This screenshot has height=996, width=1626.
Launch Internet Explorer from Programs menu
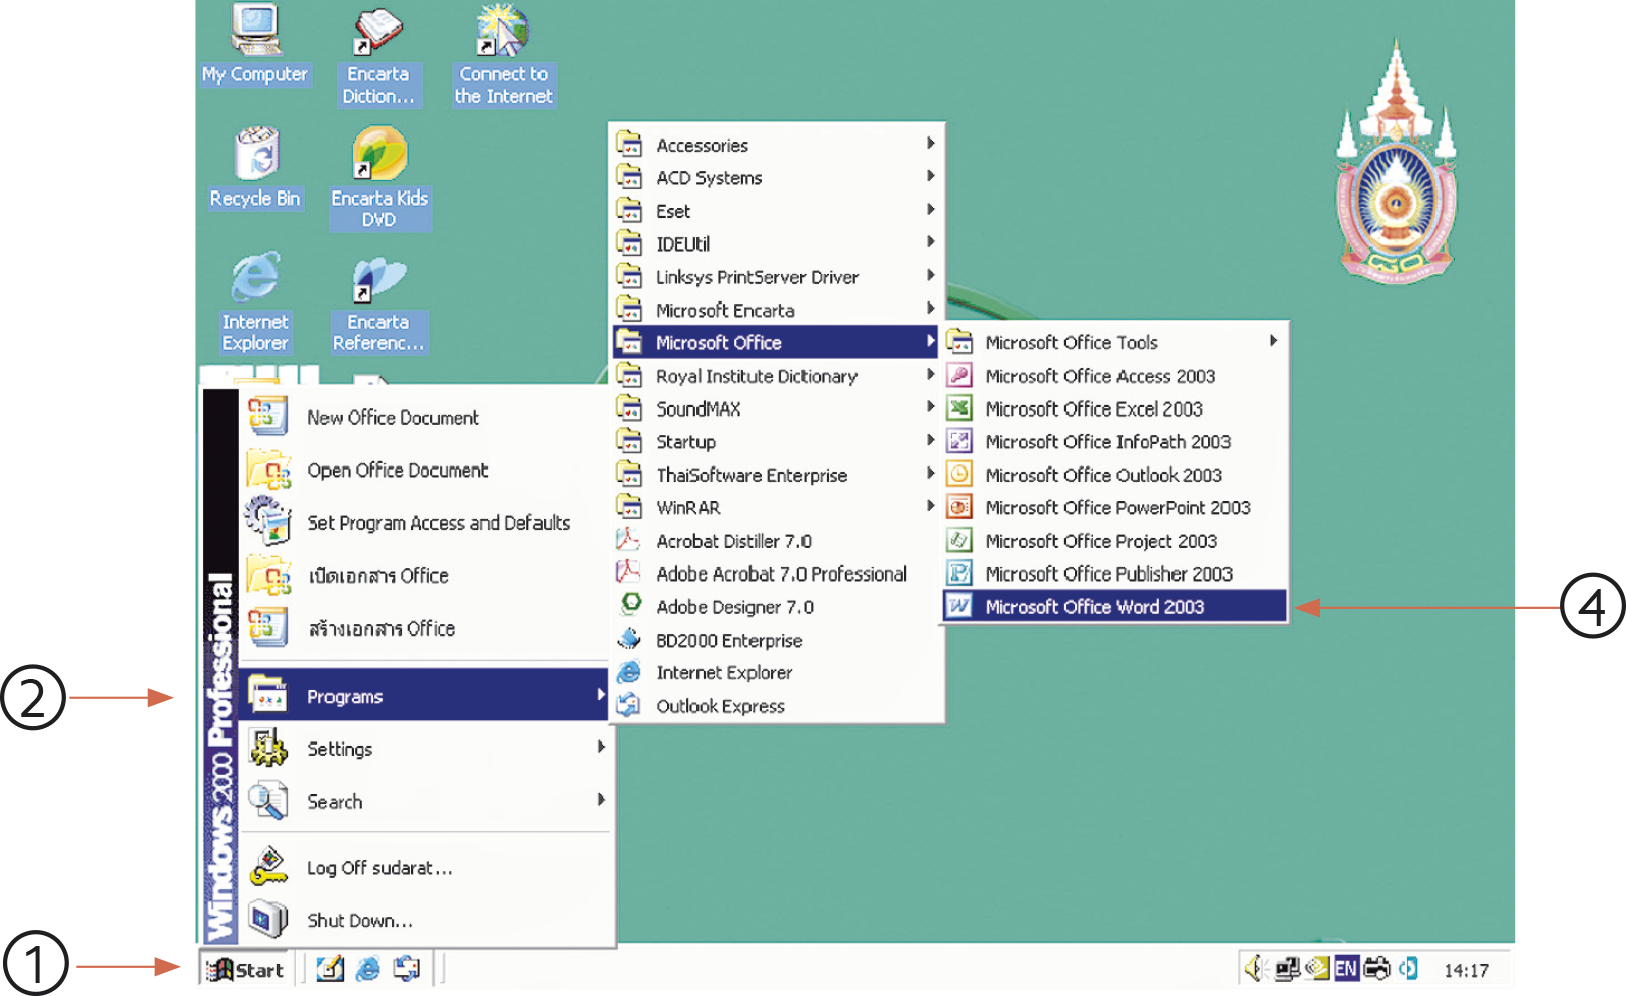(x=776, y=673)
